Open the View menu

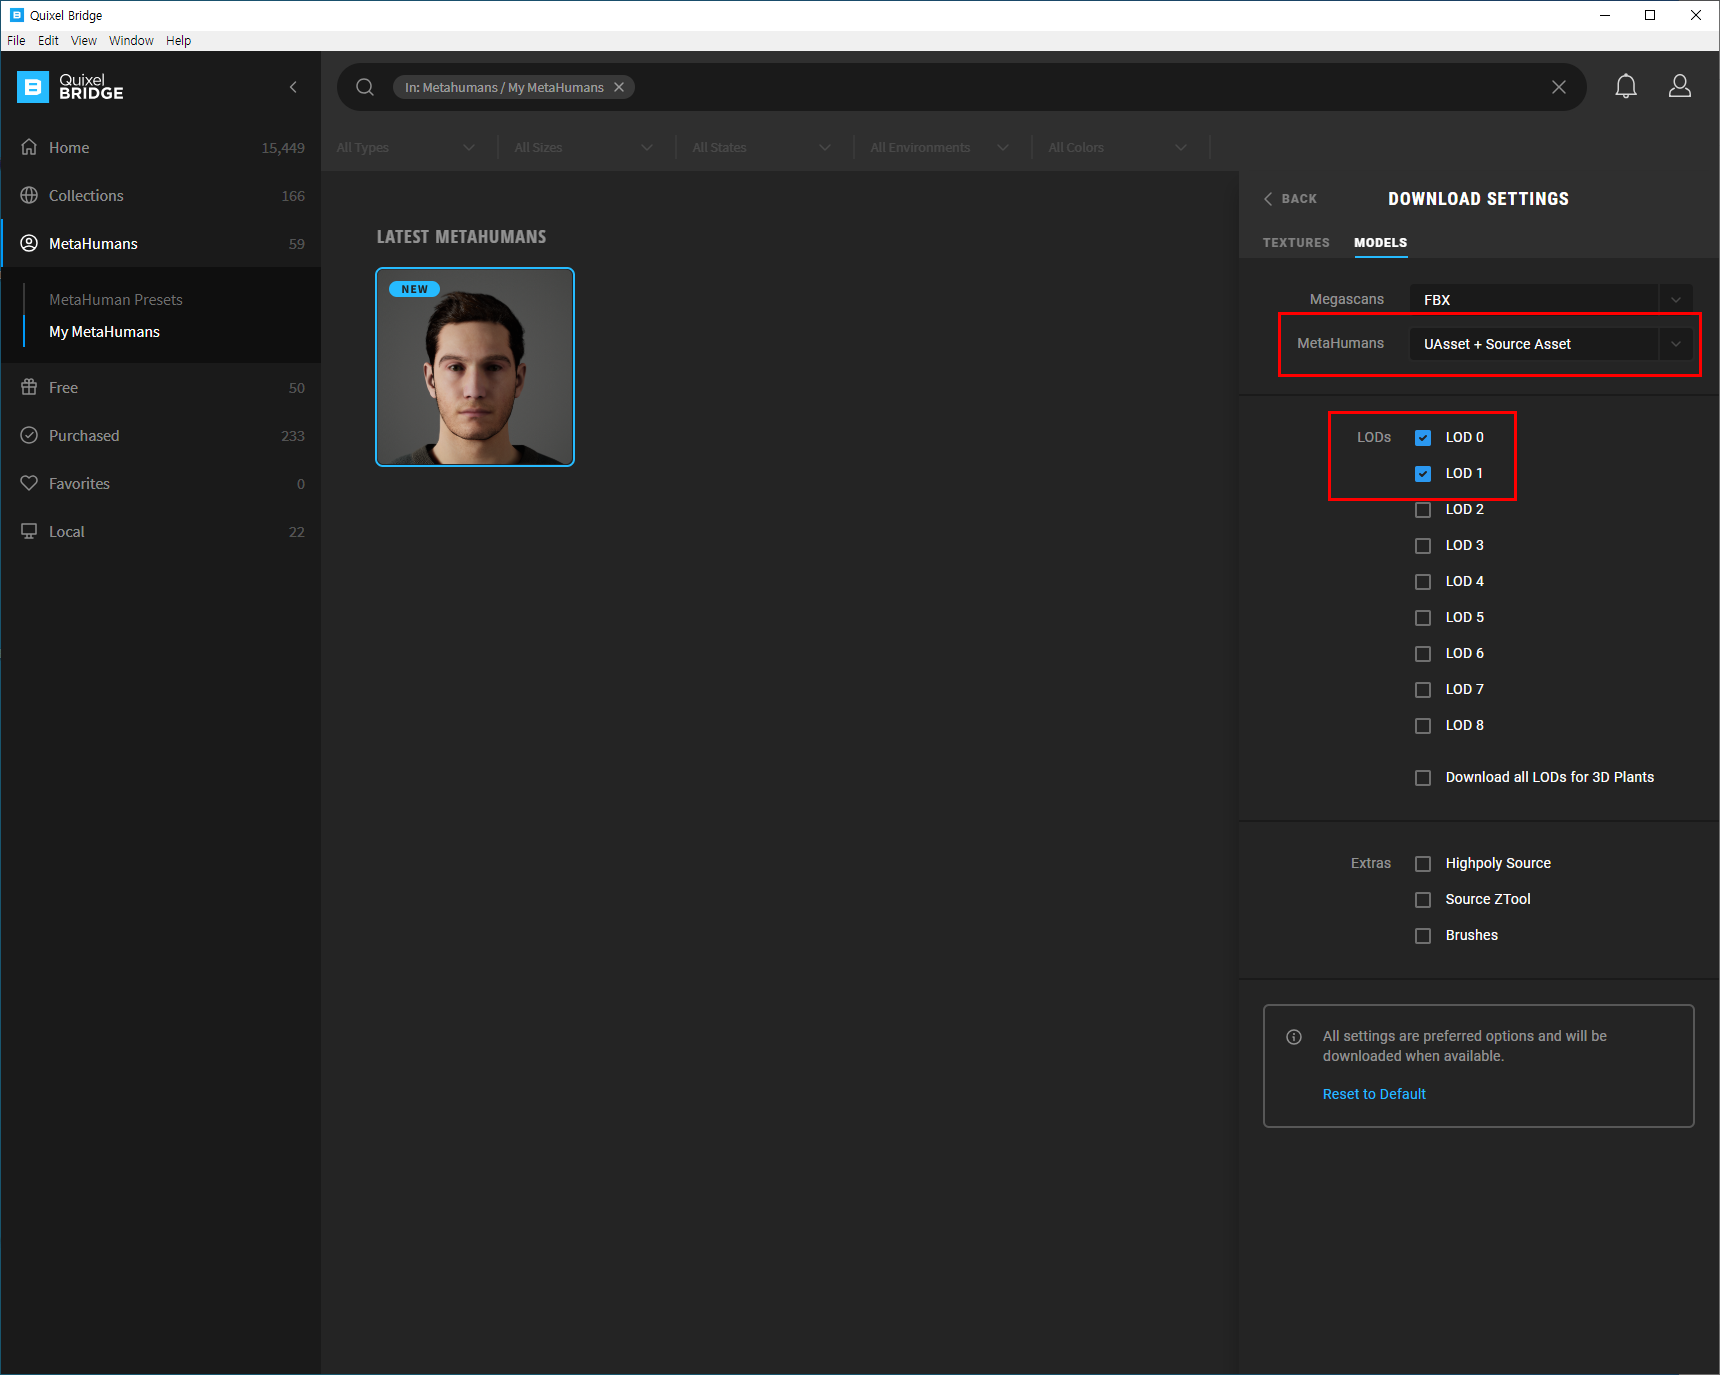click(84, 40)
